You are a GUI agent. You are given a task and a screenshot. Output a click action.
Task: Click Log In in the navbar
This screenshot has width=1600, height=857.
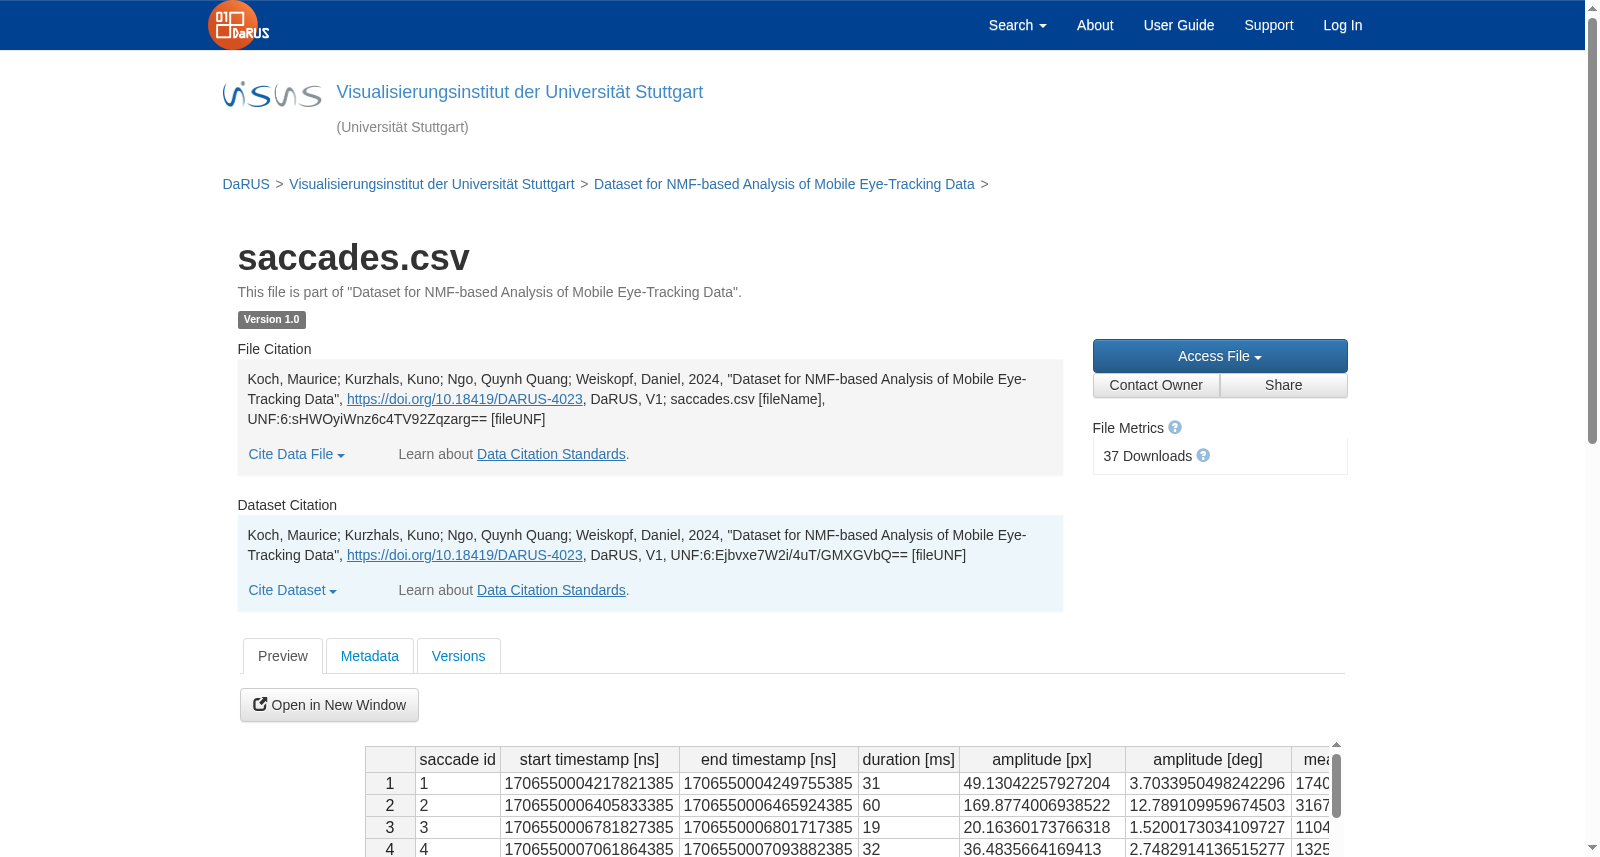click(1342, 25)
